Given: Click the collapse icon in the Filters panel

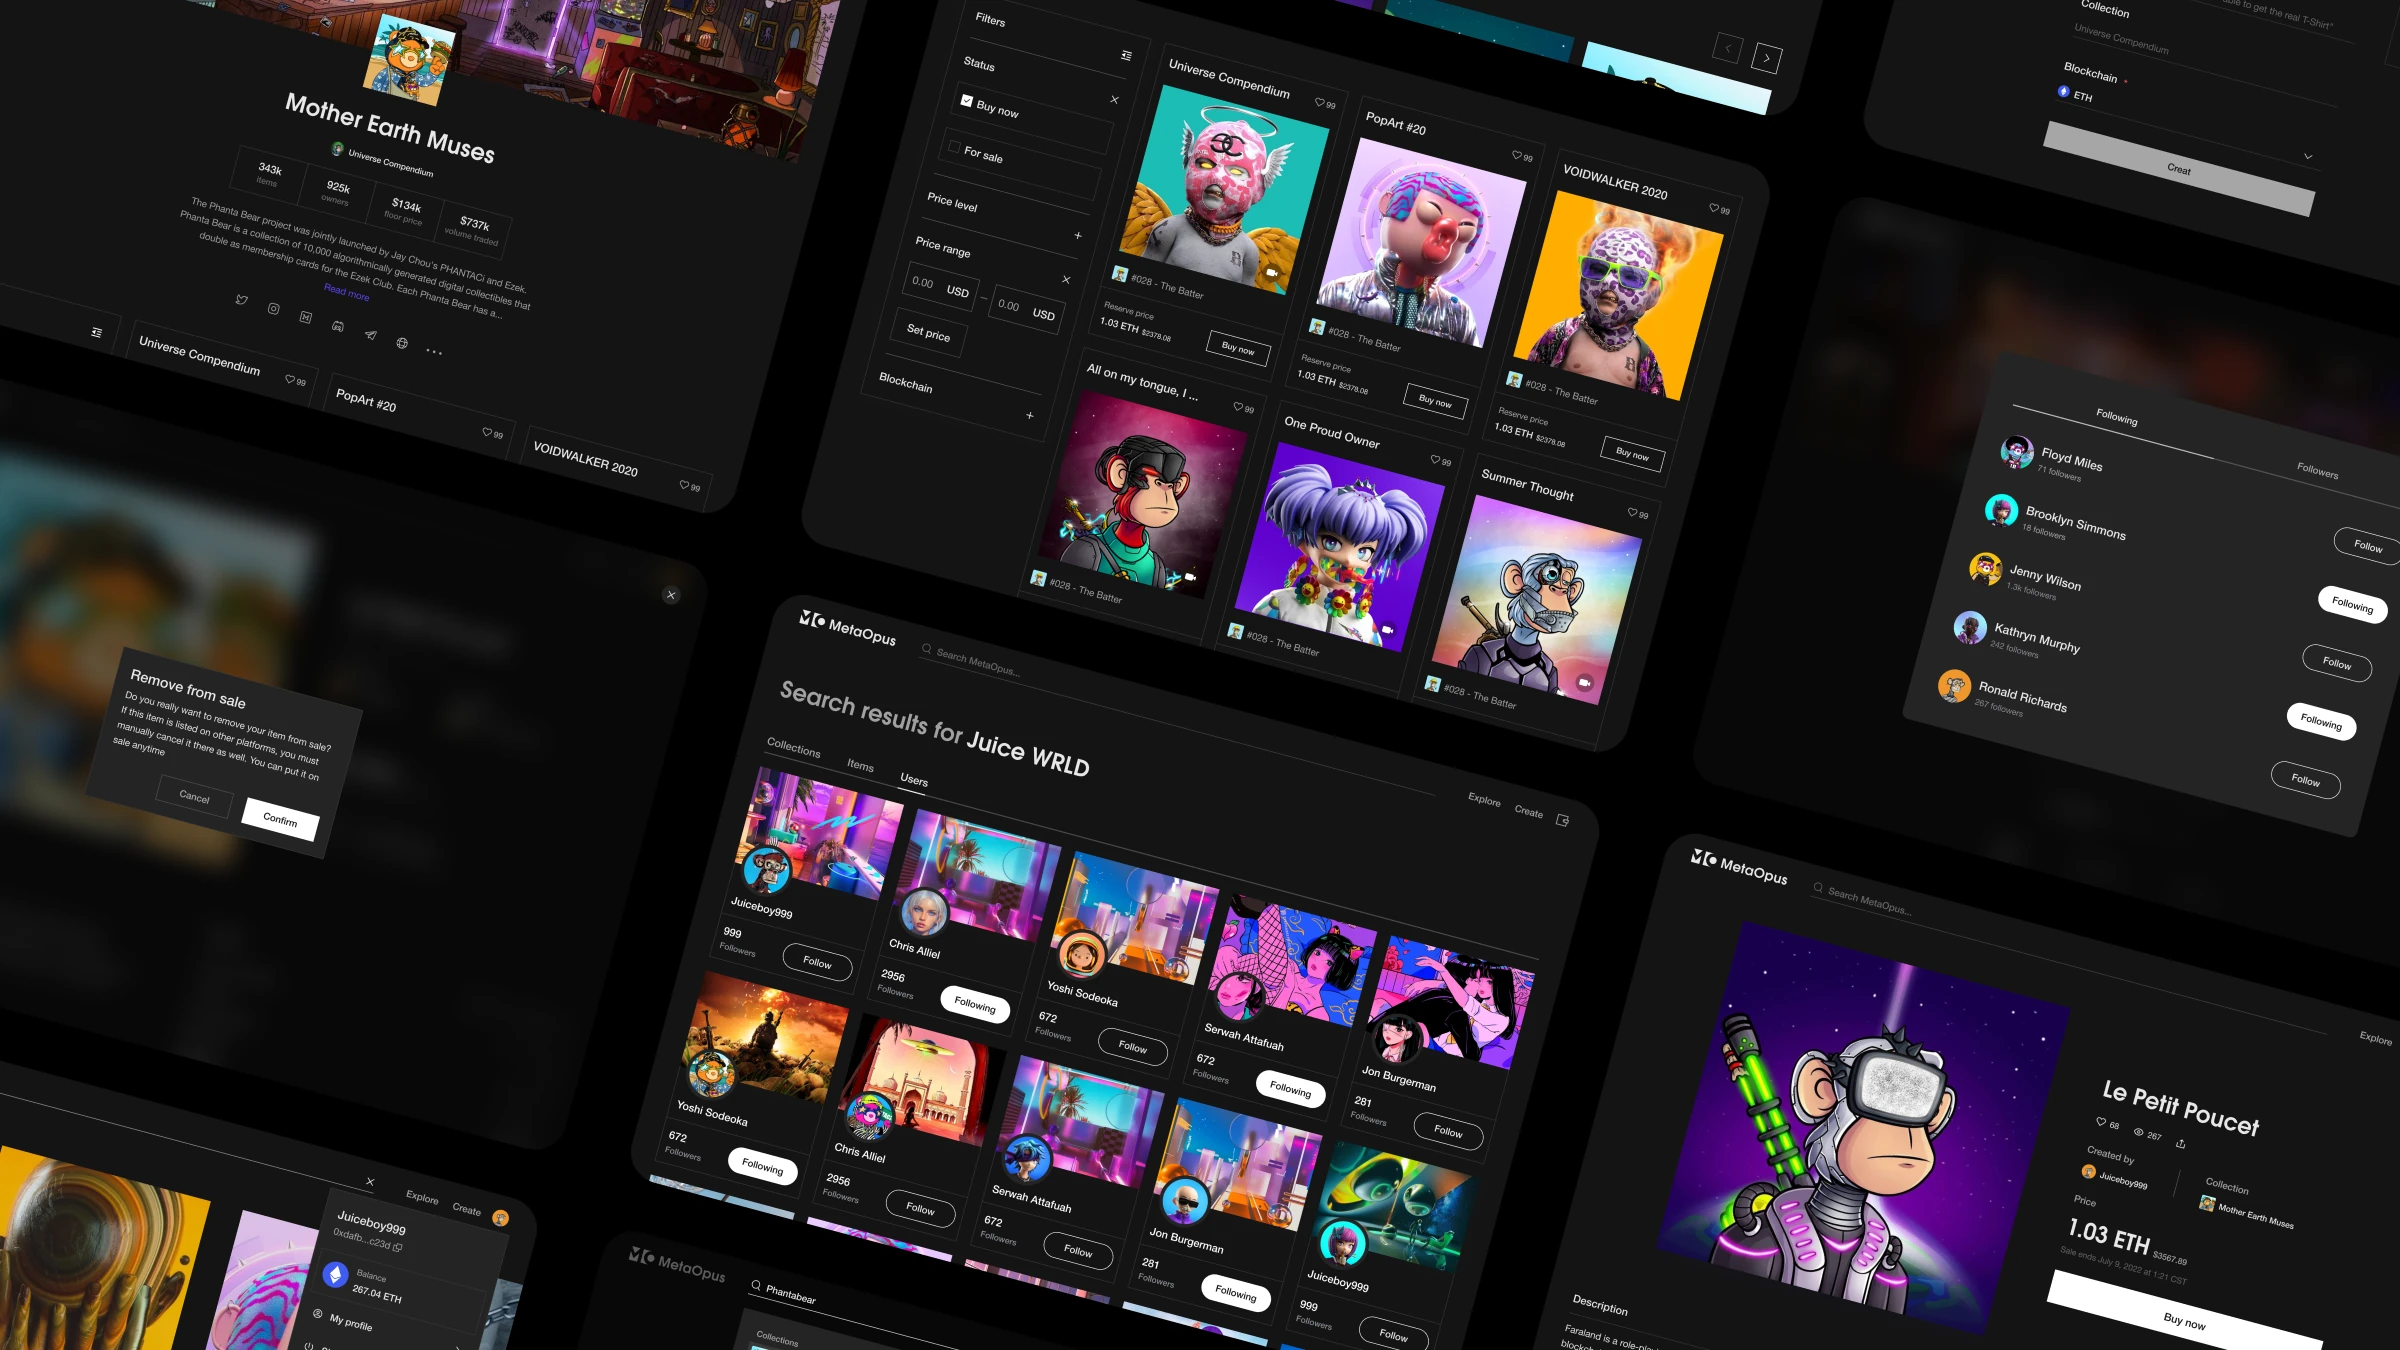Looking at the screenshot, I should [1126, 56].
